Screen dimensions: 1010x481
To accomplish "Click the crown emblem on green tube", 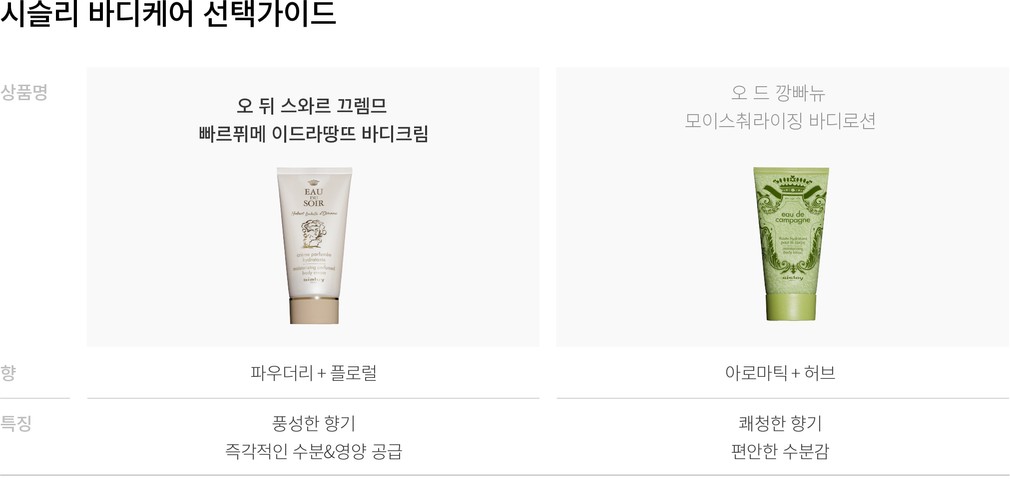I will tap(791, 187).
